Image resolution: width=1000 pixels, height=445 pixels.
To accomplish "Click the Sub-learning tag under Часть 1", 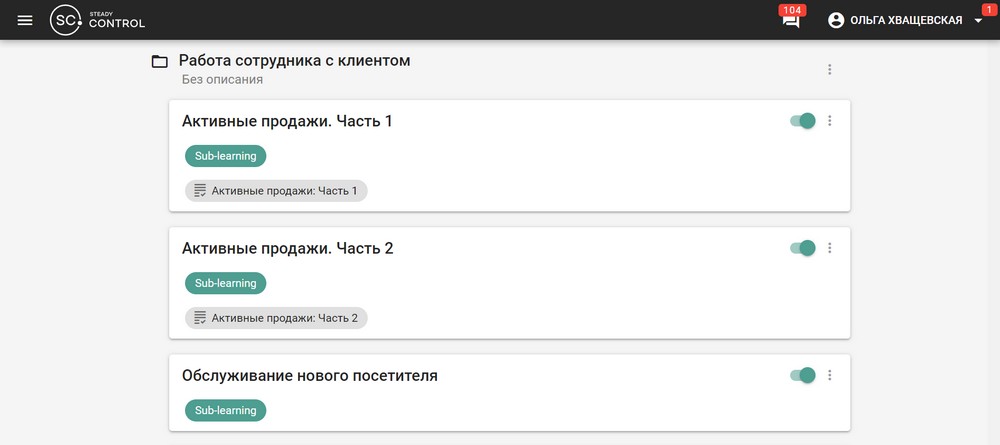I will point(225,156).
